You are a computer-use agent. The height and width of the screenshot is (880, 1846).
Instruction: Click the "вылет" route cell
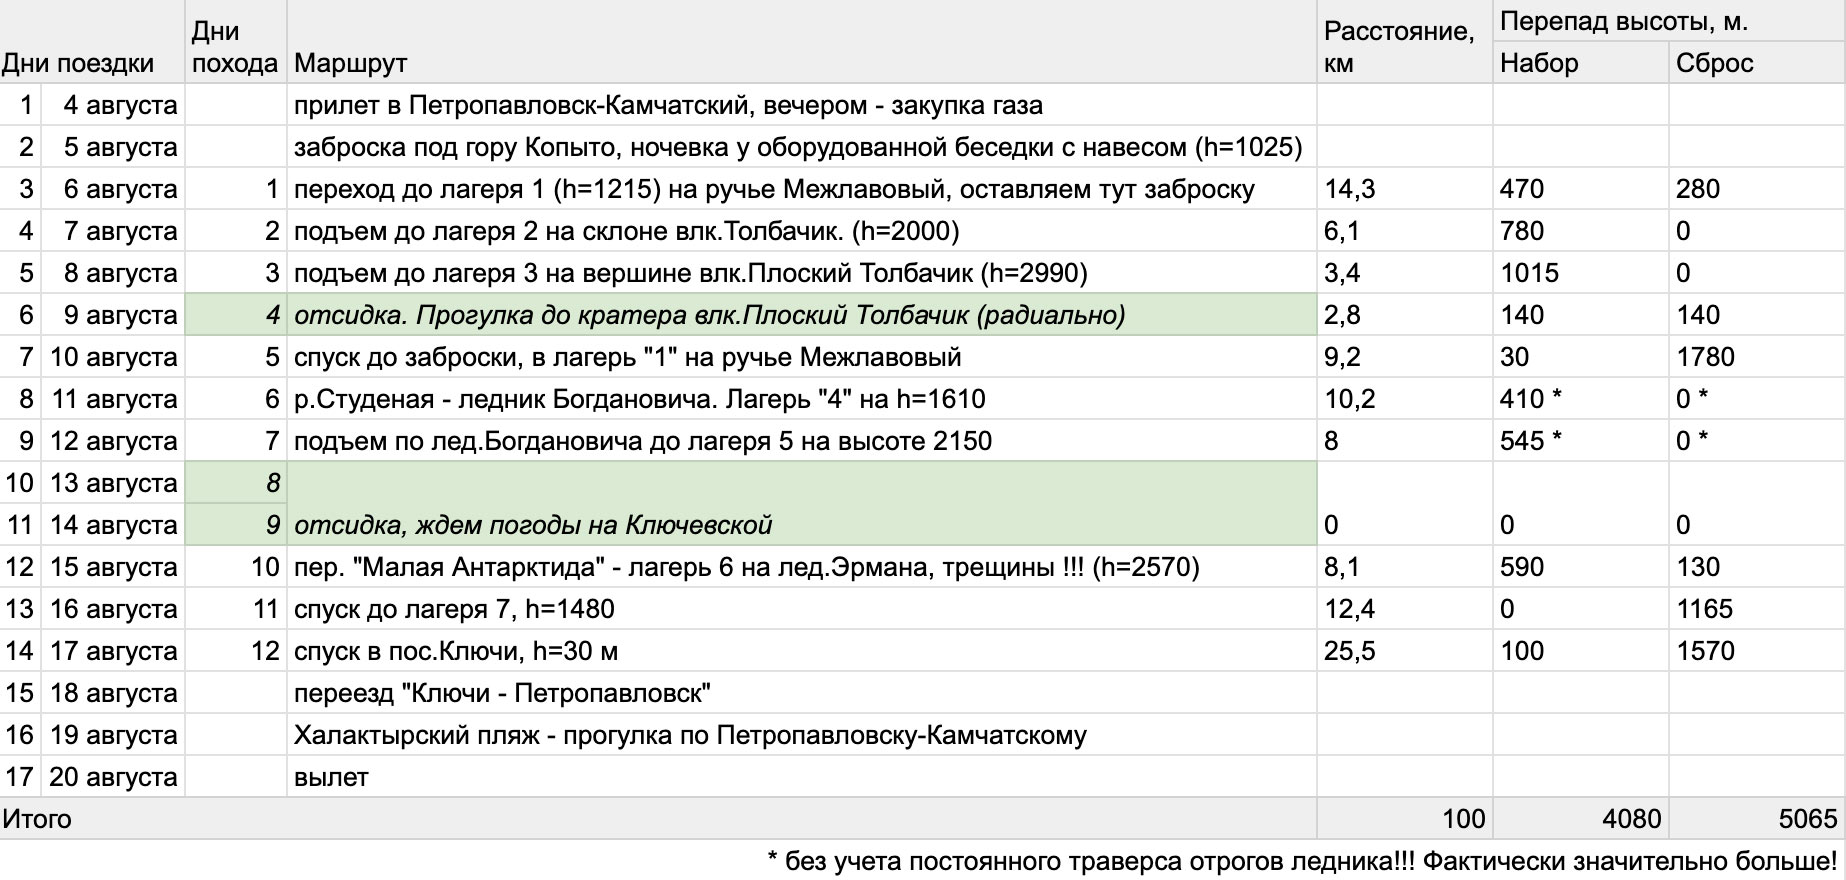(x=802, y=777)
